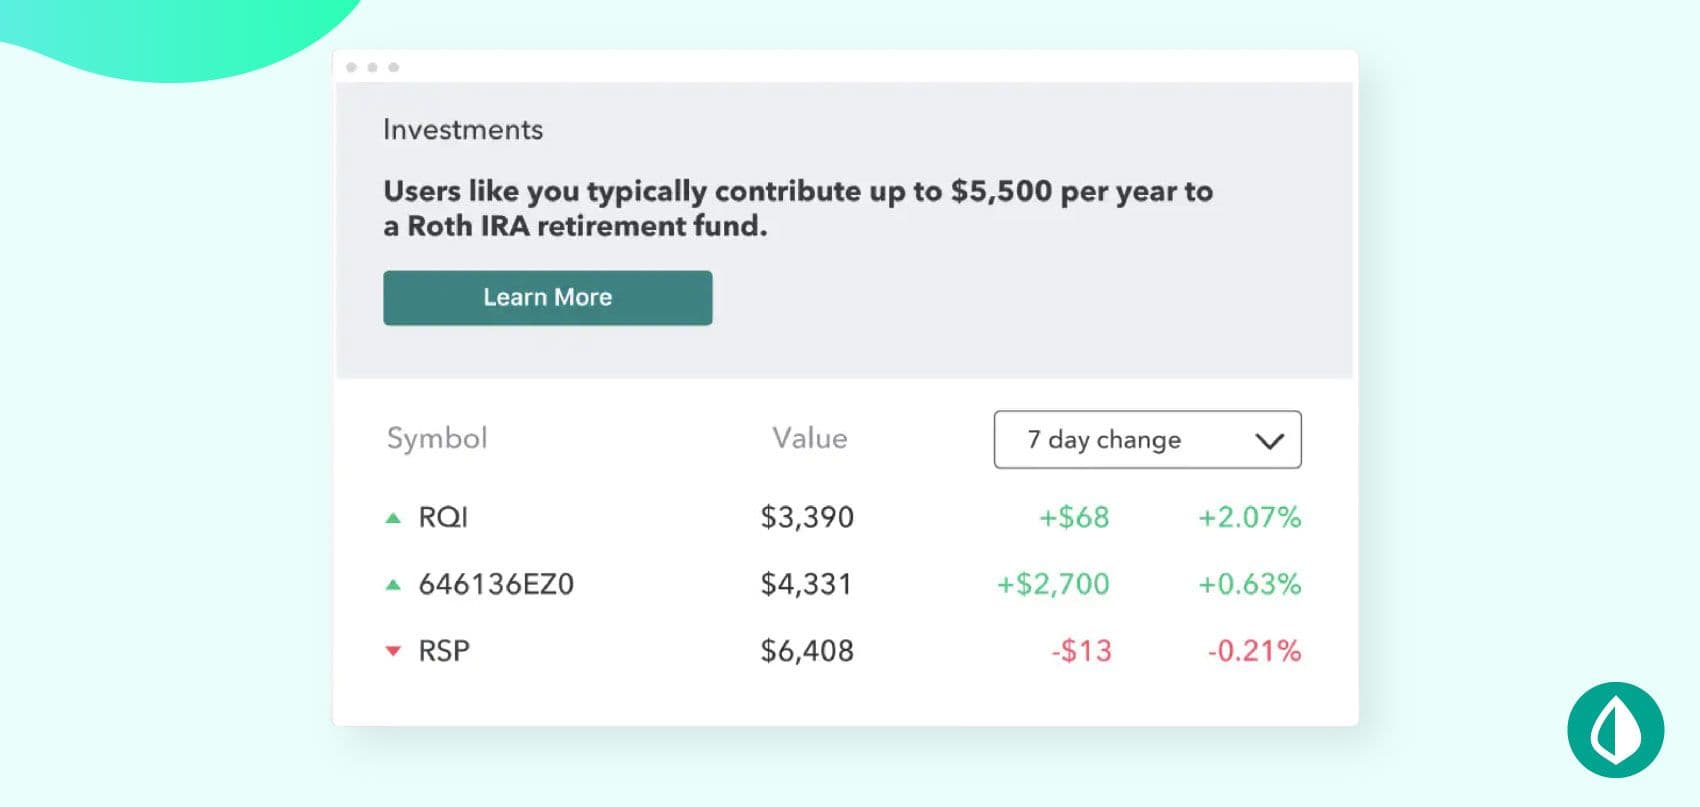Viewport: 1700px width, 807px height.
Task: Click the second window control dot
Action: [372, 67]
